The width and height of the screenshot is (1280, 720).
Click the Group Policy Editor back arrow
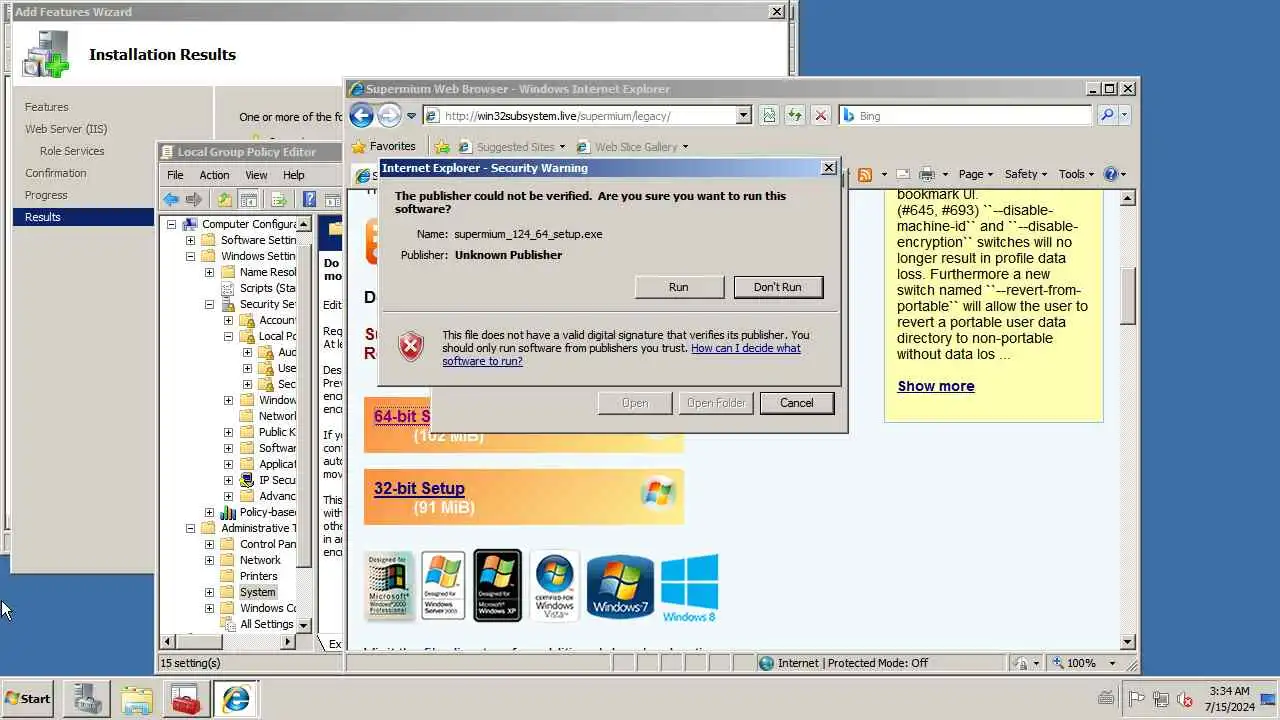[x=172, y=200]
